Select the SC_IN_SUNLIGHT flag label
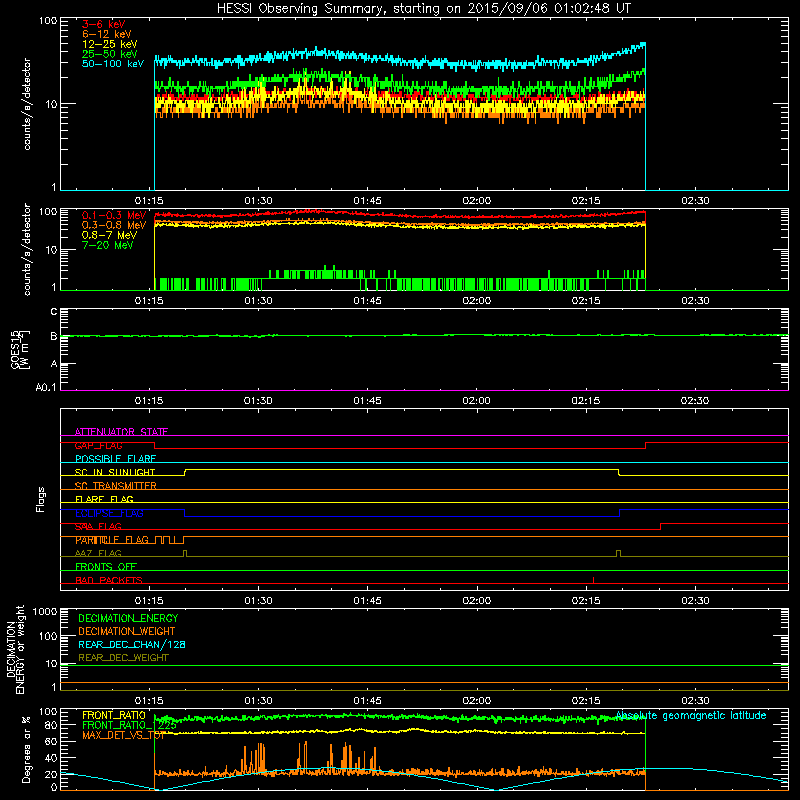This screenshot has height=800, width=800. [115, 472]
